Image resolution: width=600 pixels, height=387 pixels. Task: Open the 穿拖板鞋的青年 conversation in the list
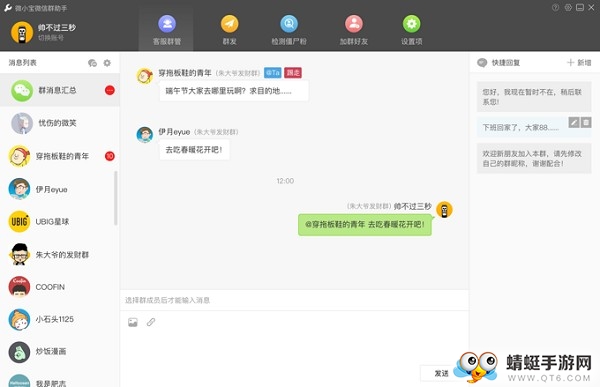pyautogui.click(x=60, y=156)
